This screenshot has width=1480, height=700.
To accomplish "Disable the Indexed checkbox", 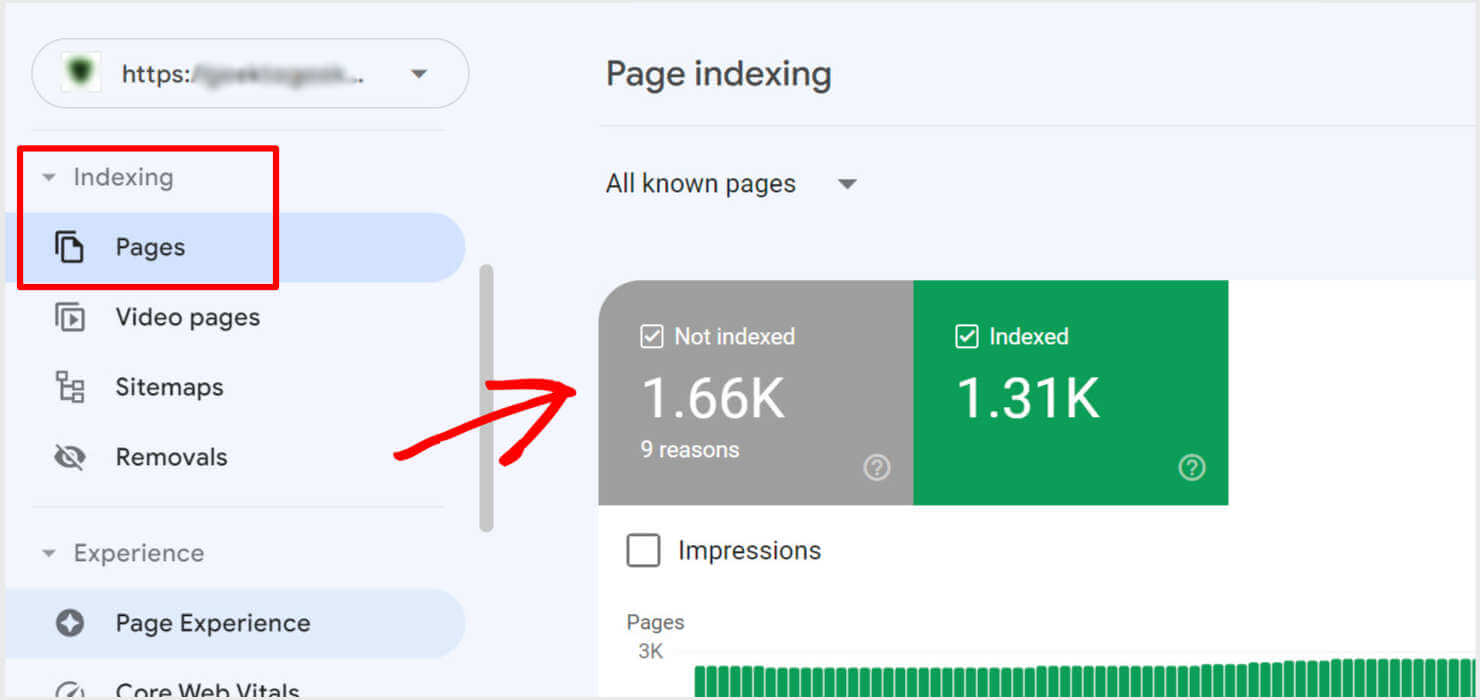I will 966,337.
